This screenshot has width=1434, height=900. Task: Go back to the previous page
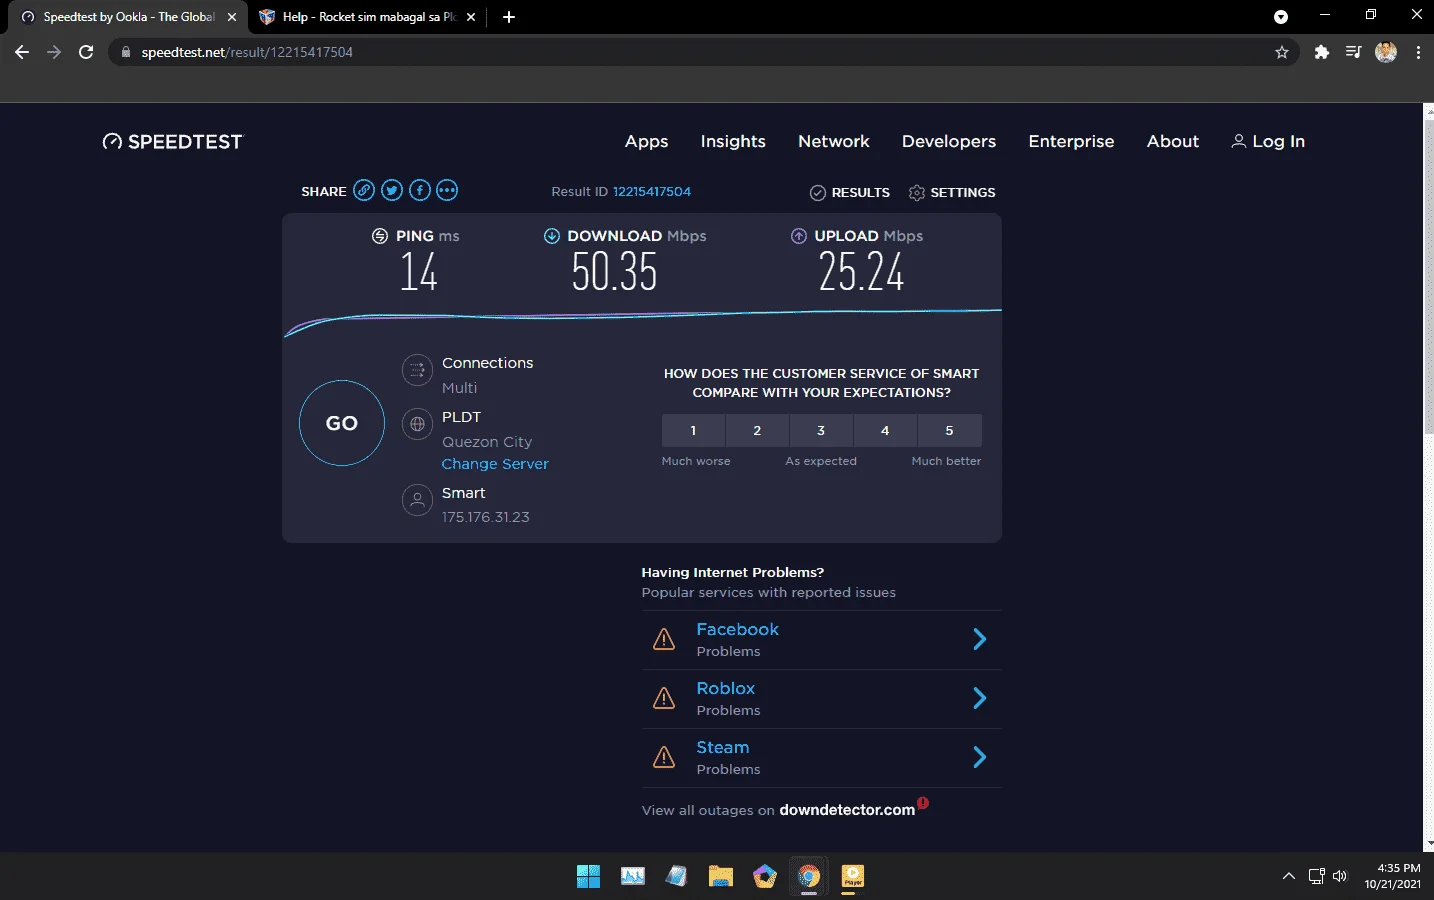click(x=22, y=52)
